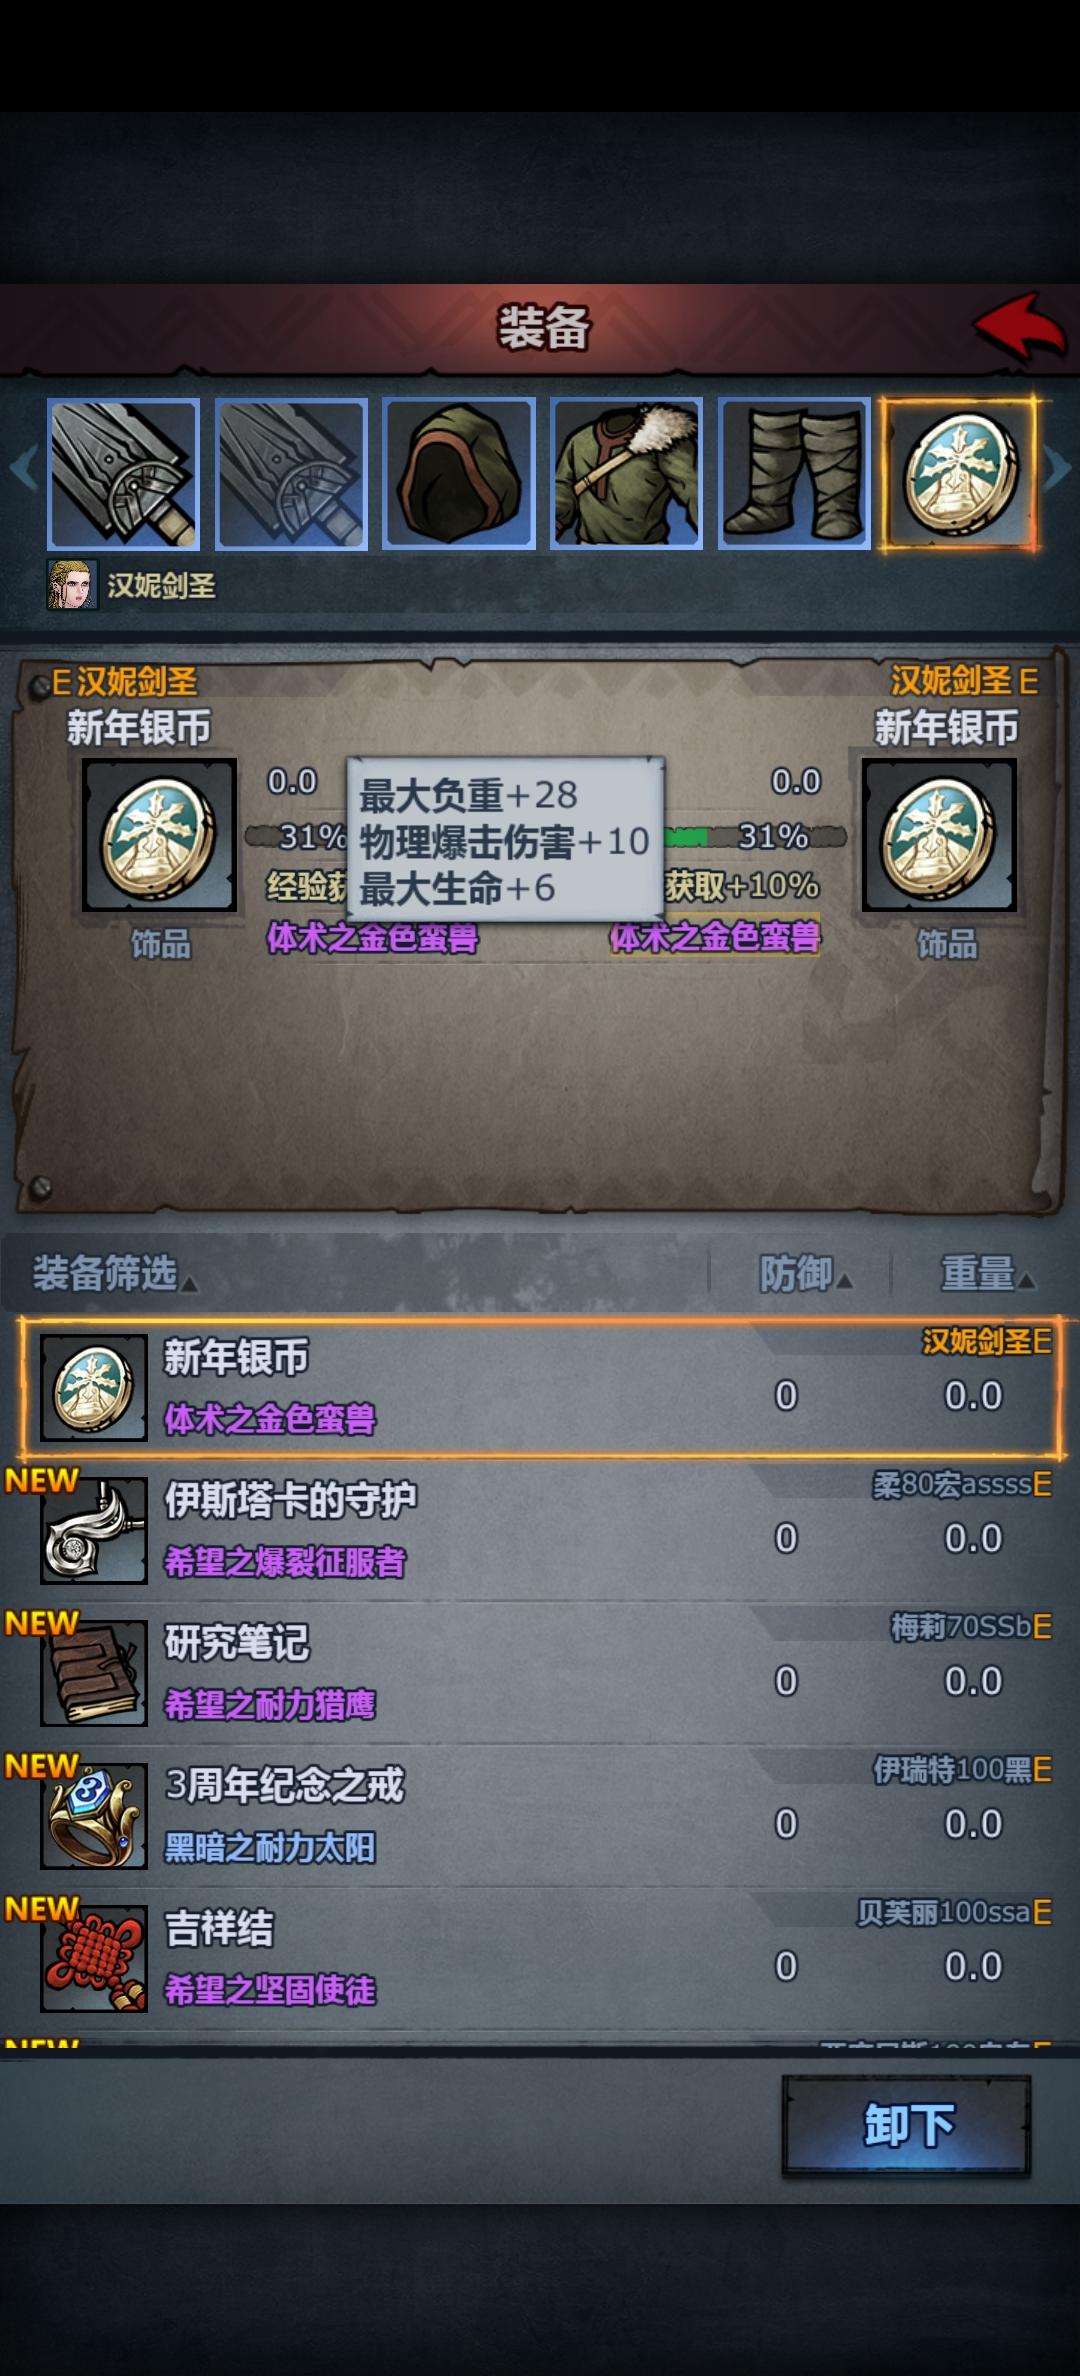Select the fur-collar body armor slot
1080x2376 pixels.
click(x=627, y=474)
